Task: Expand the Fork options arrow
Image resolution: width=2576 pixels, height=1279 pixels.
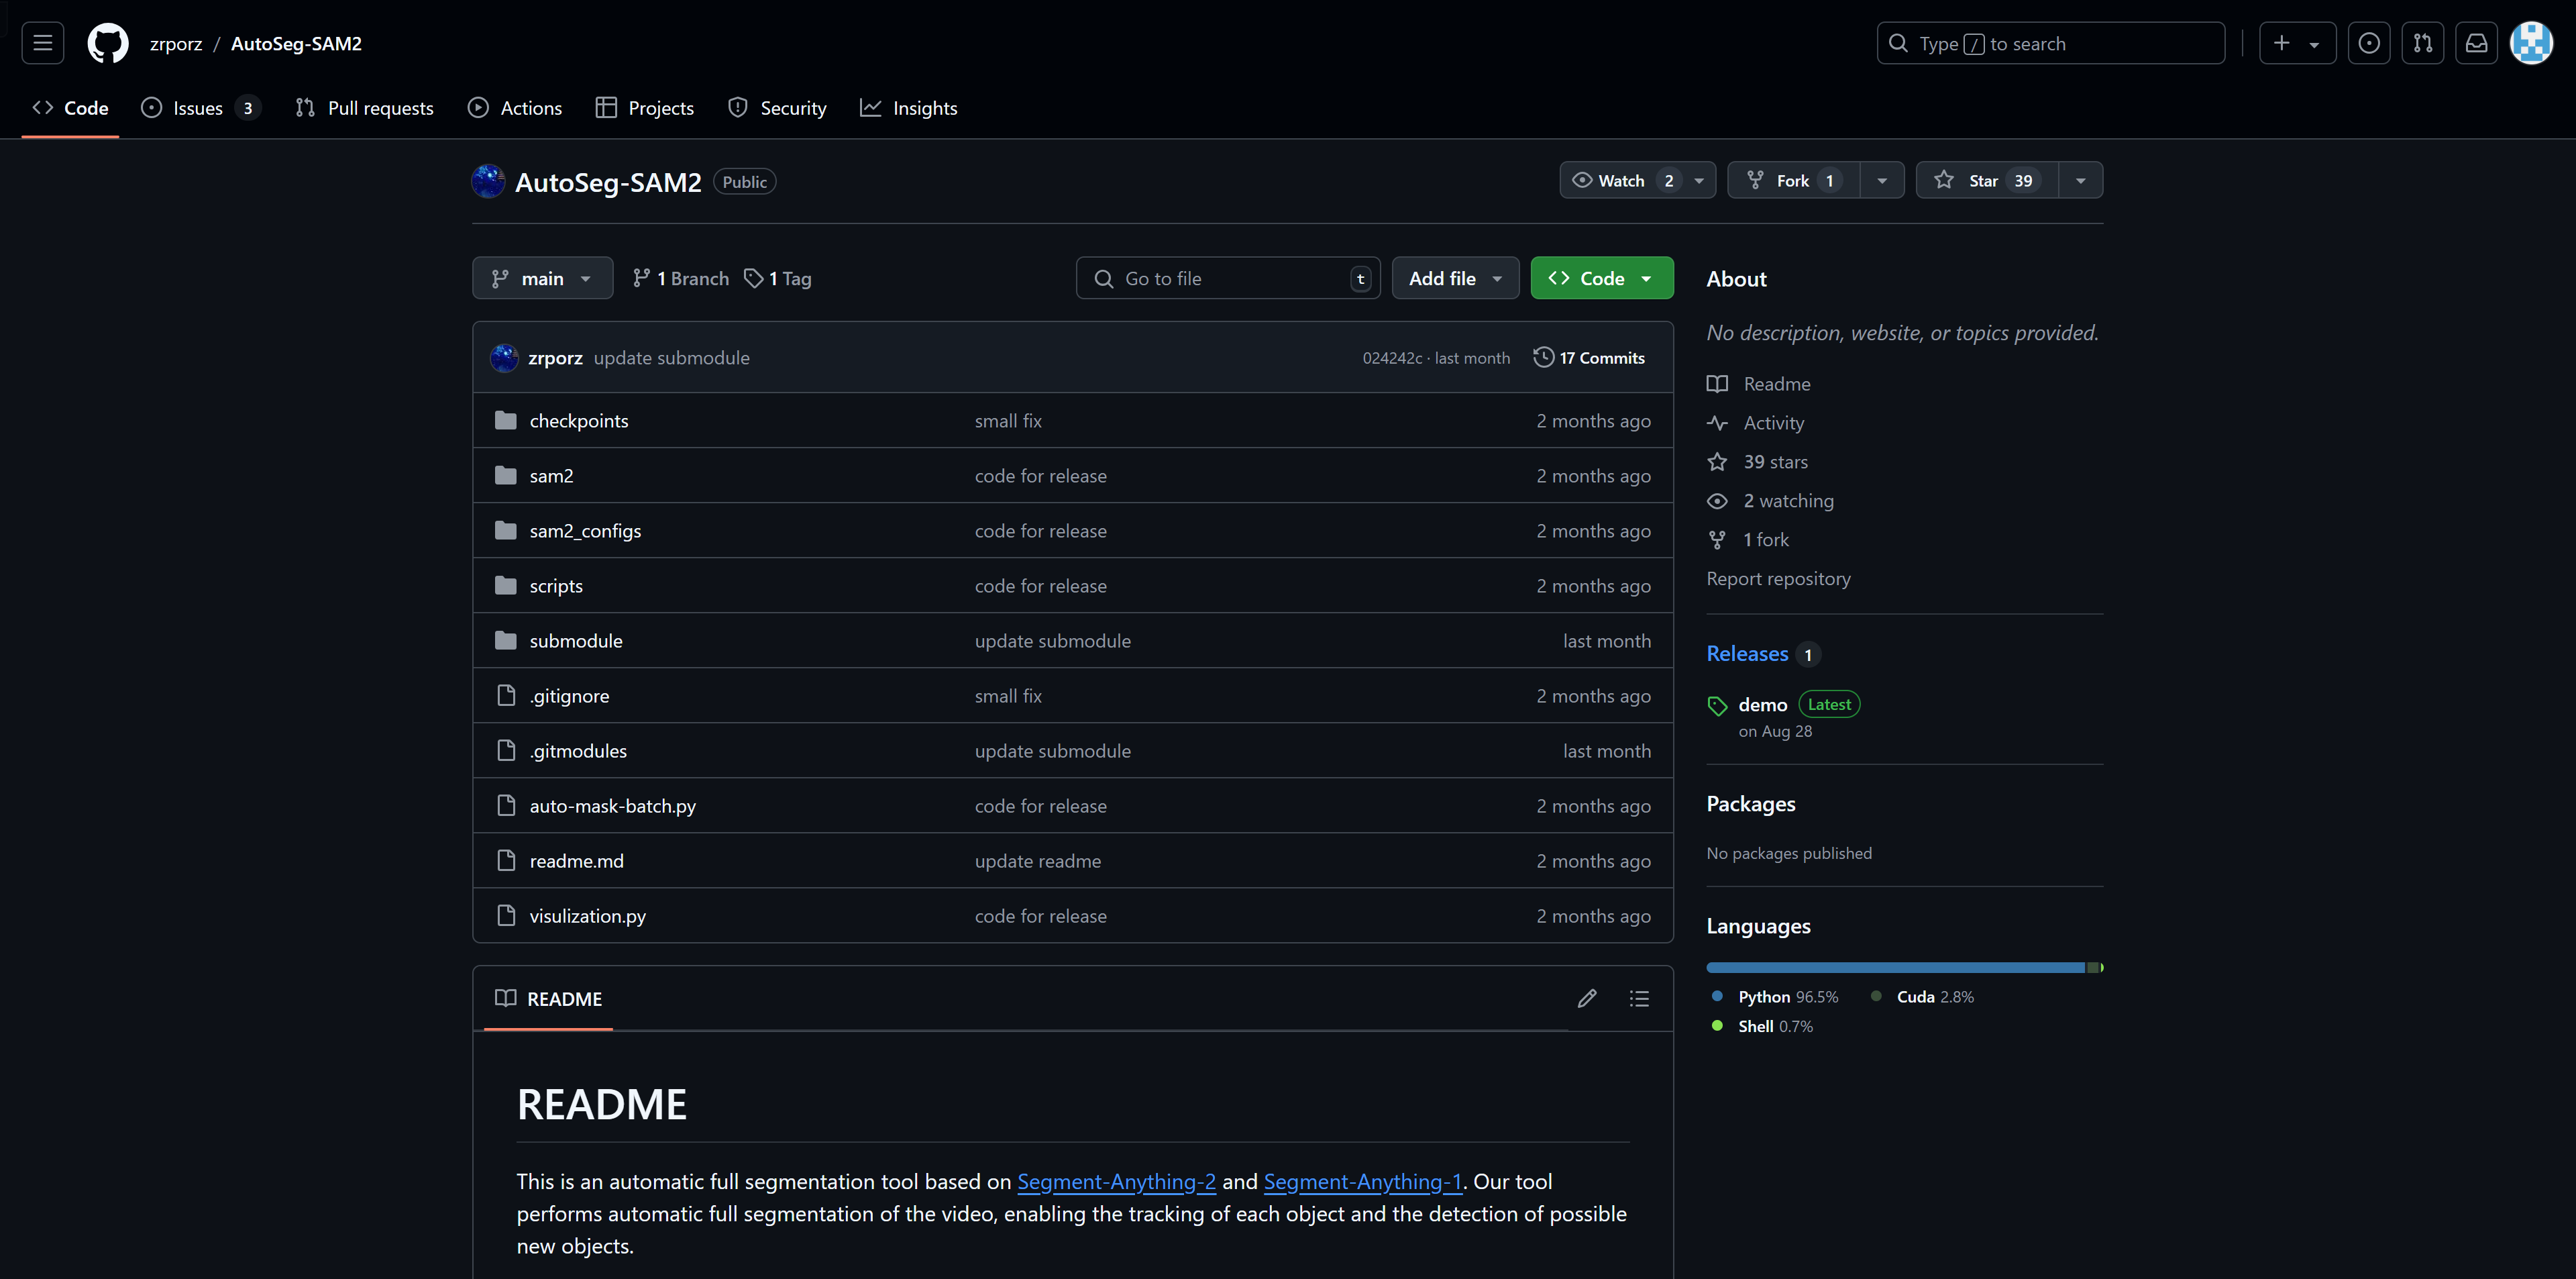Action: tap(1882, 180)
